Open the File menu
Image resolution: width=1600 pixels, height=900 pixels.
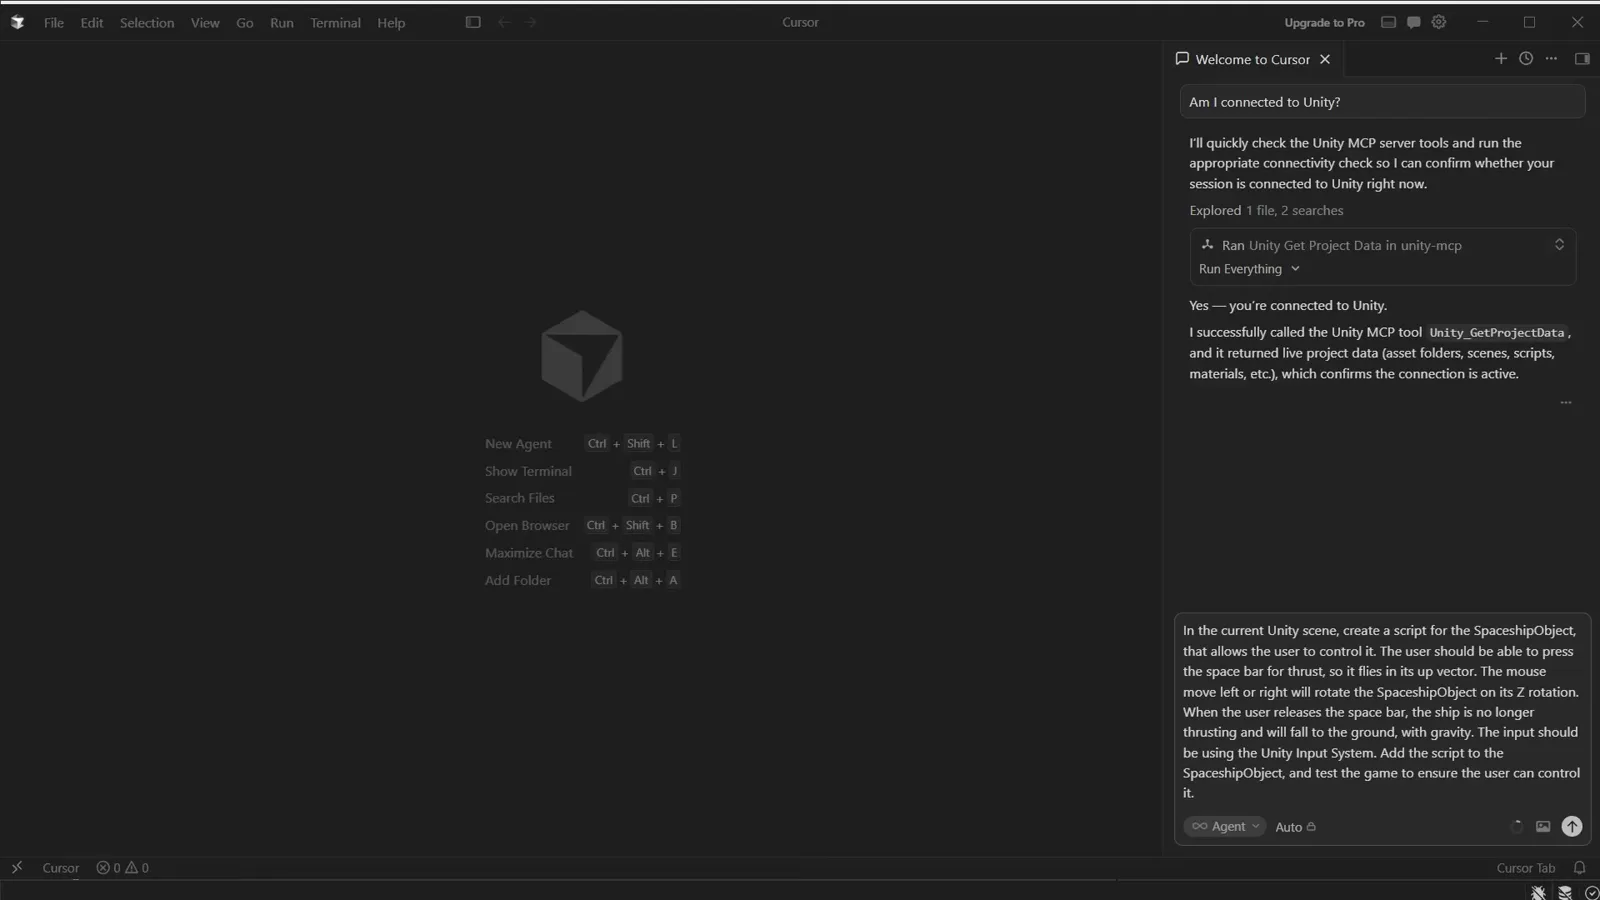coord(54,23)
